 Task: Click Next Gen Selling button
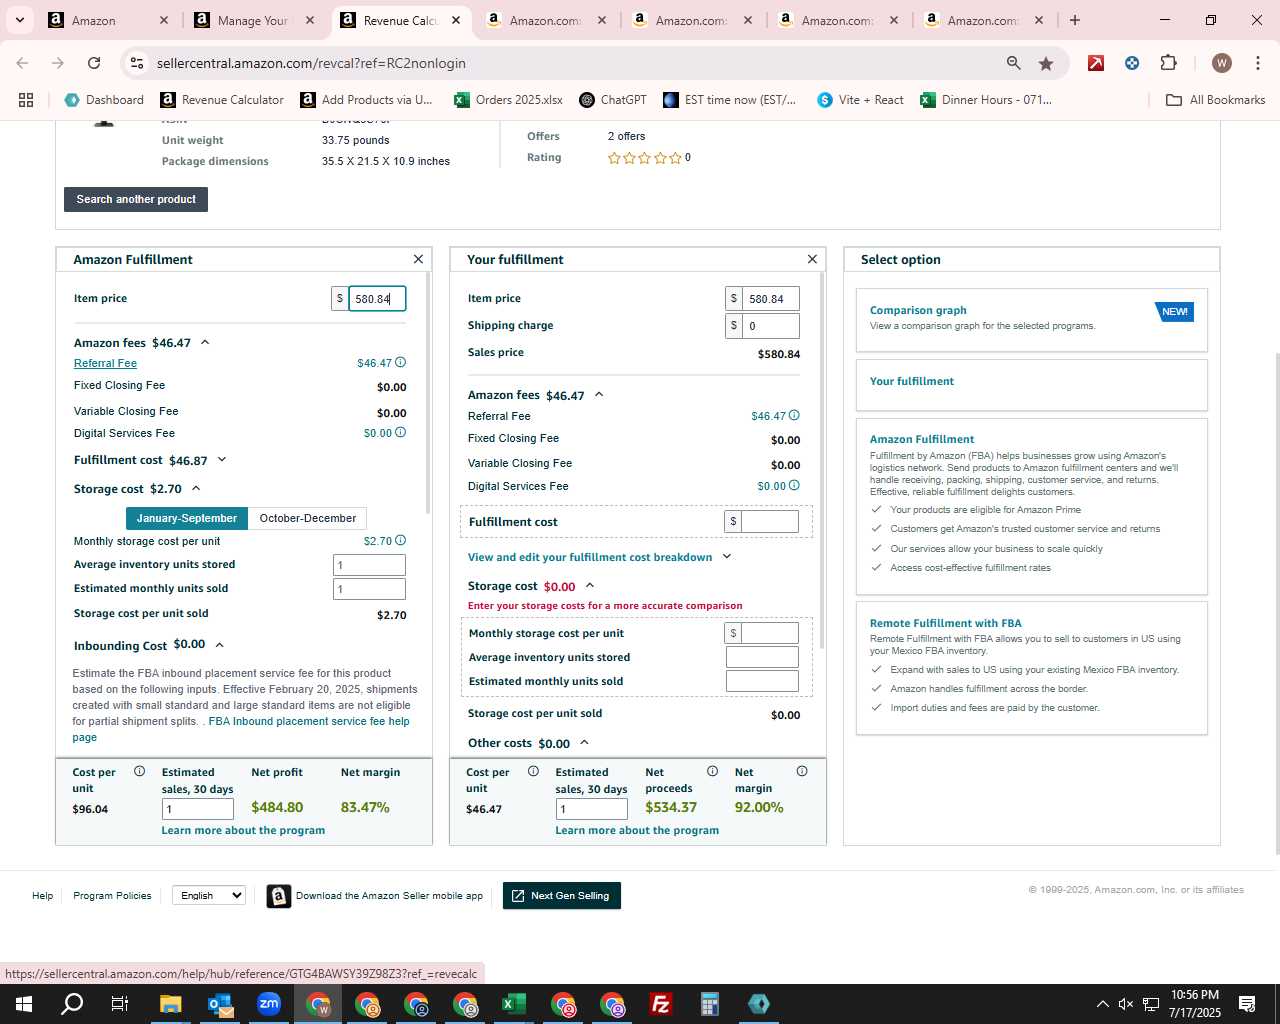(562, 895)
